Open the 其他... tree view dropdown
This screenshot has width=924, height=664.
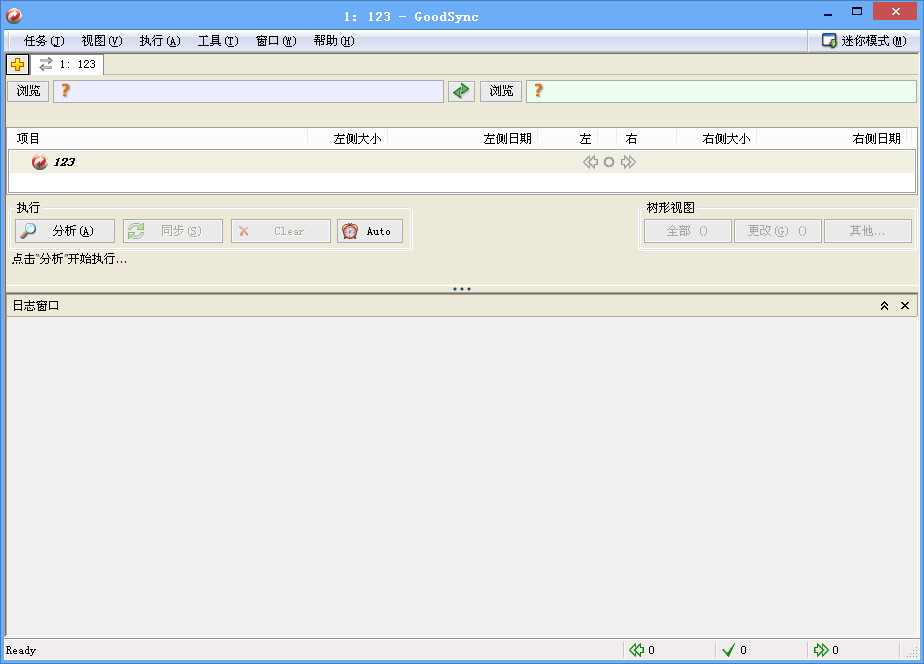(x=867, y=231)
